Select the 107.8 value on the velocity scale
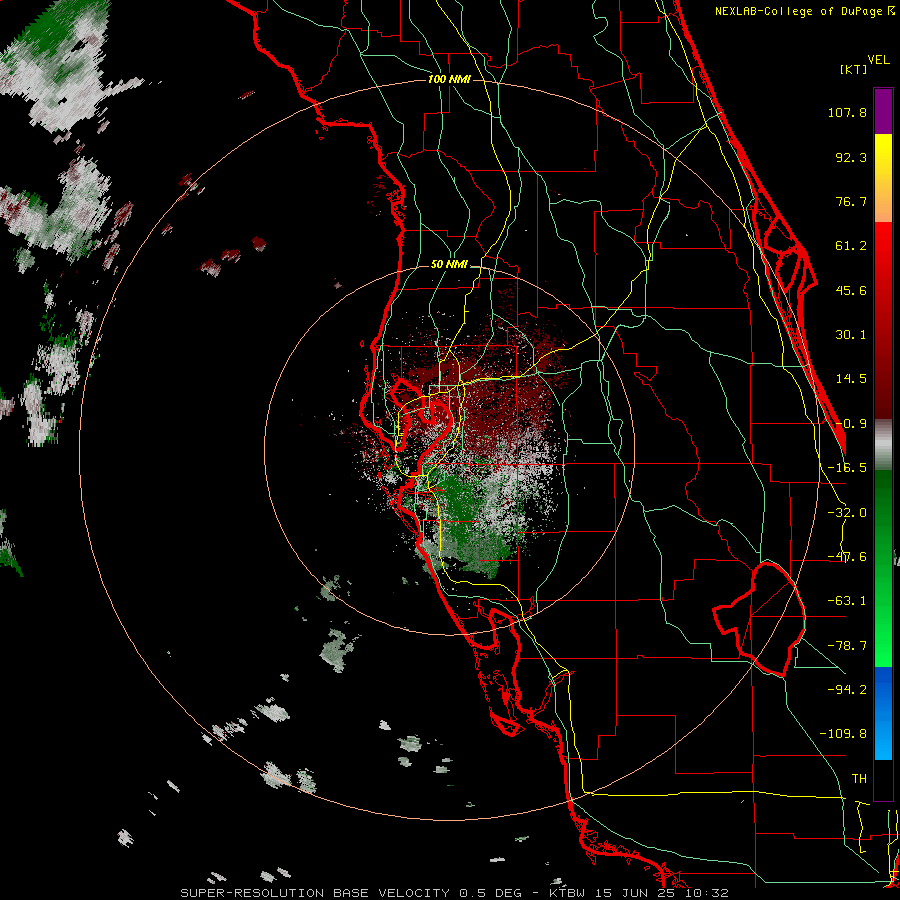Screen dimensions: 900x900 [847, 112]
